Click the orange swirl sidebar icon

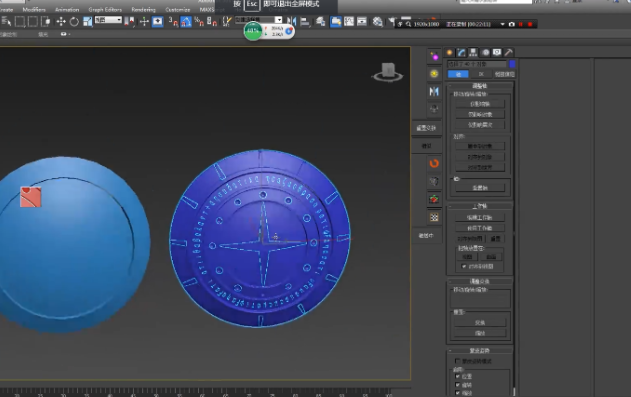coord(434,163)
